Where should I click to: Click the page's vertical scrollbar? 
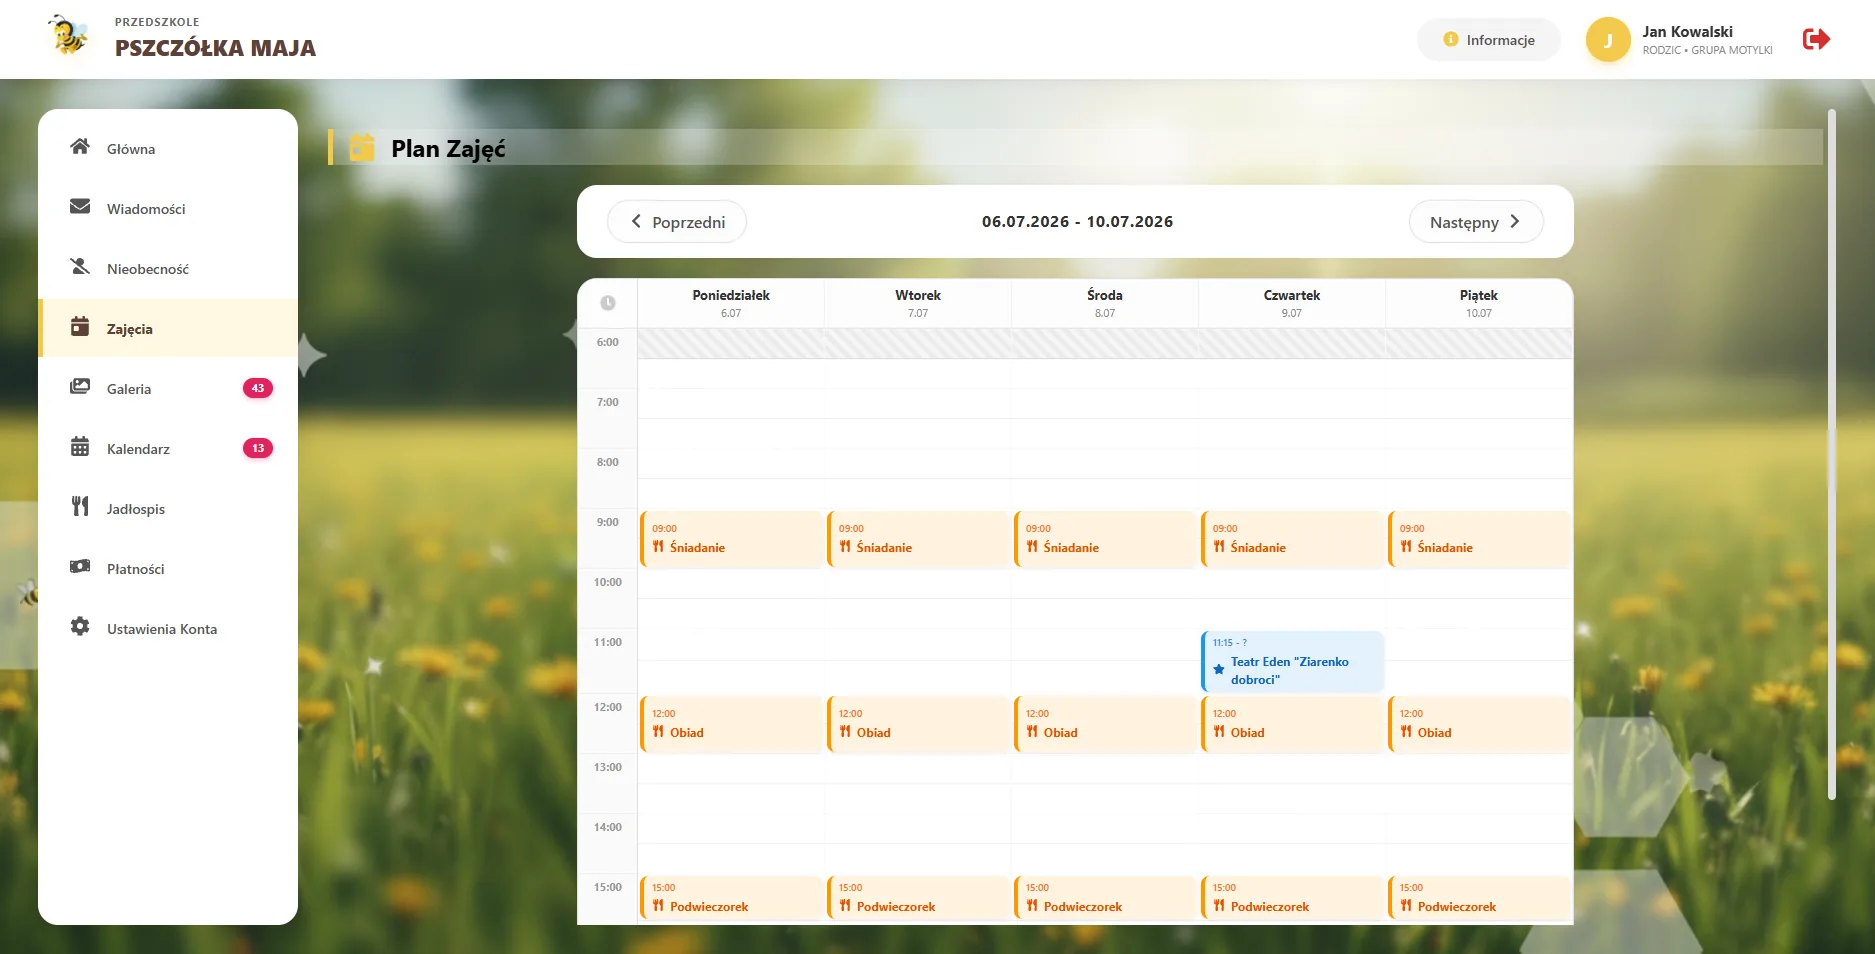pyautogui.click(x=1832, y=454)
